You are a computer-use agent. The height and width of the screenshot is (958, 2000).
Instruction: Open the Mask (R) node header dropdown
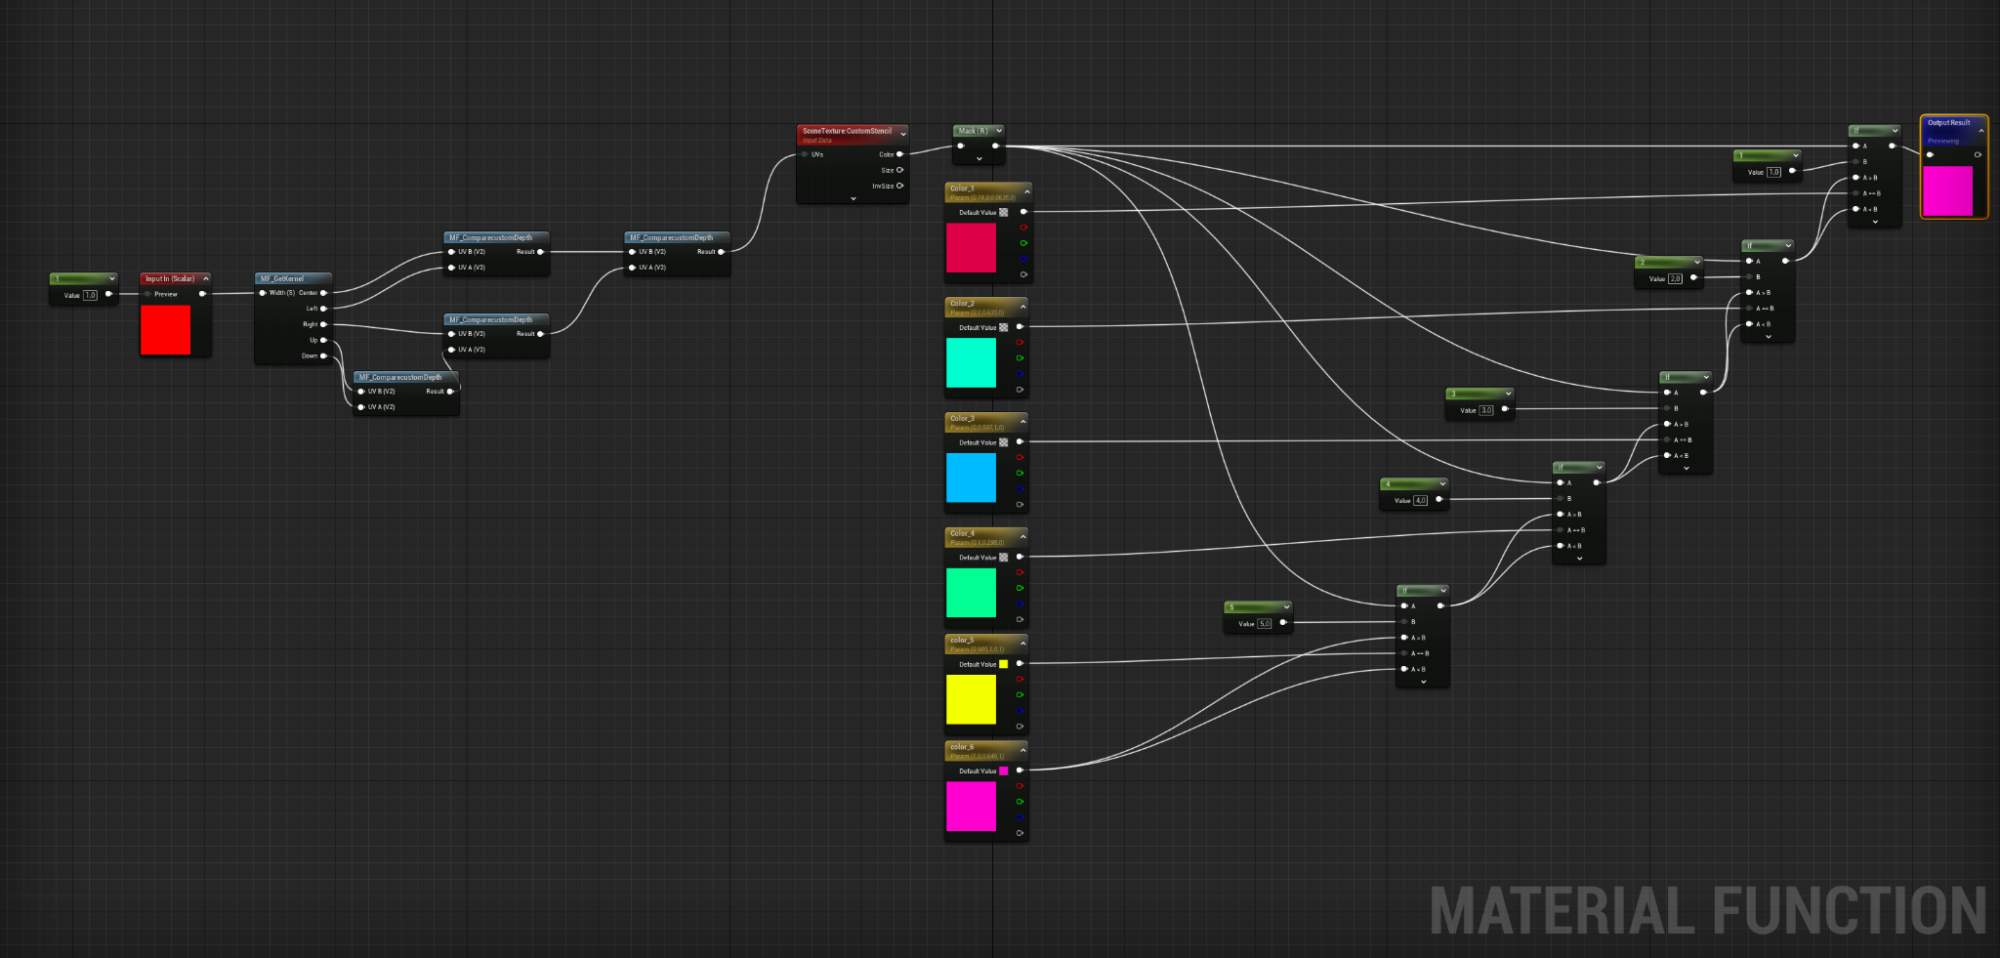(x=998, y=131)
